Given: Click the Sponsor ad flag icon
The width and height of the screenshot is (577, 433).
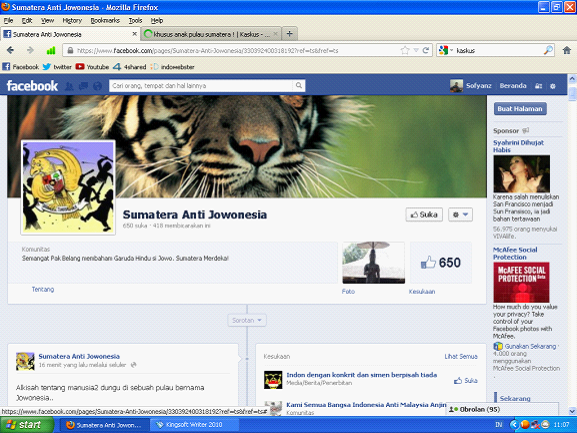Looking at the screenshot, I should coord(526,130).
